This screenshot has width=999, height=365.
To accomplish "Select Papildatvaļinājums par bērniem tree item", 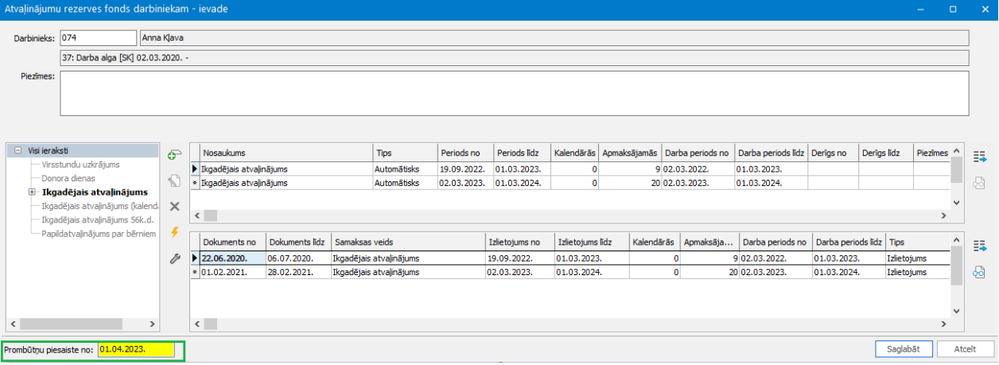I will click(99, 233).
